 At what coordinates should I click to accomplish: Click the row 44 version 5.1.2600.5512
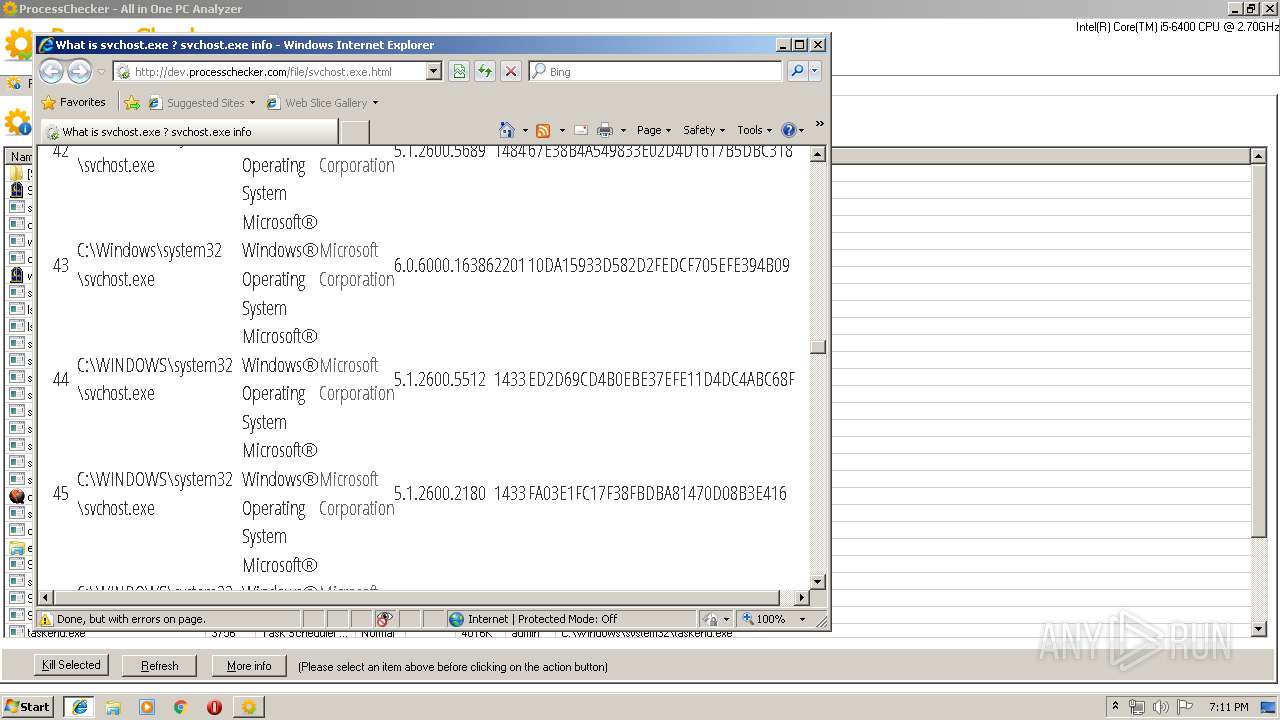pos(440,379)
